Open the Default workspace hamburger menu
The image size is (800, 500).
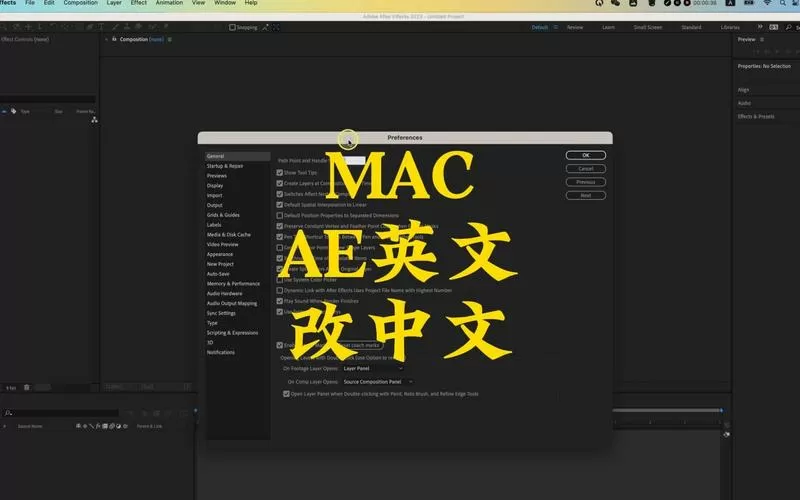pyautogui.click(x=556, y=27)
